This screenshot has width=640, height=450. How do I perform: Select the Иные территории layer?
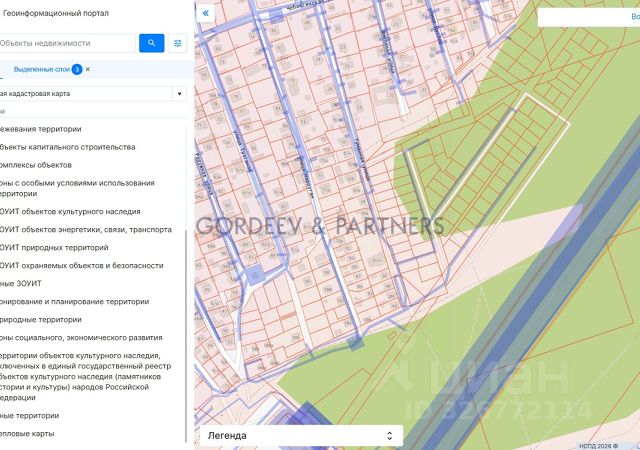pyautogui.click(x=29, y=416)
